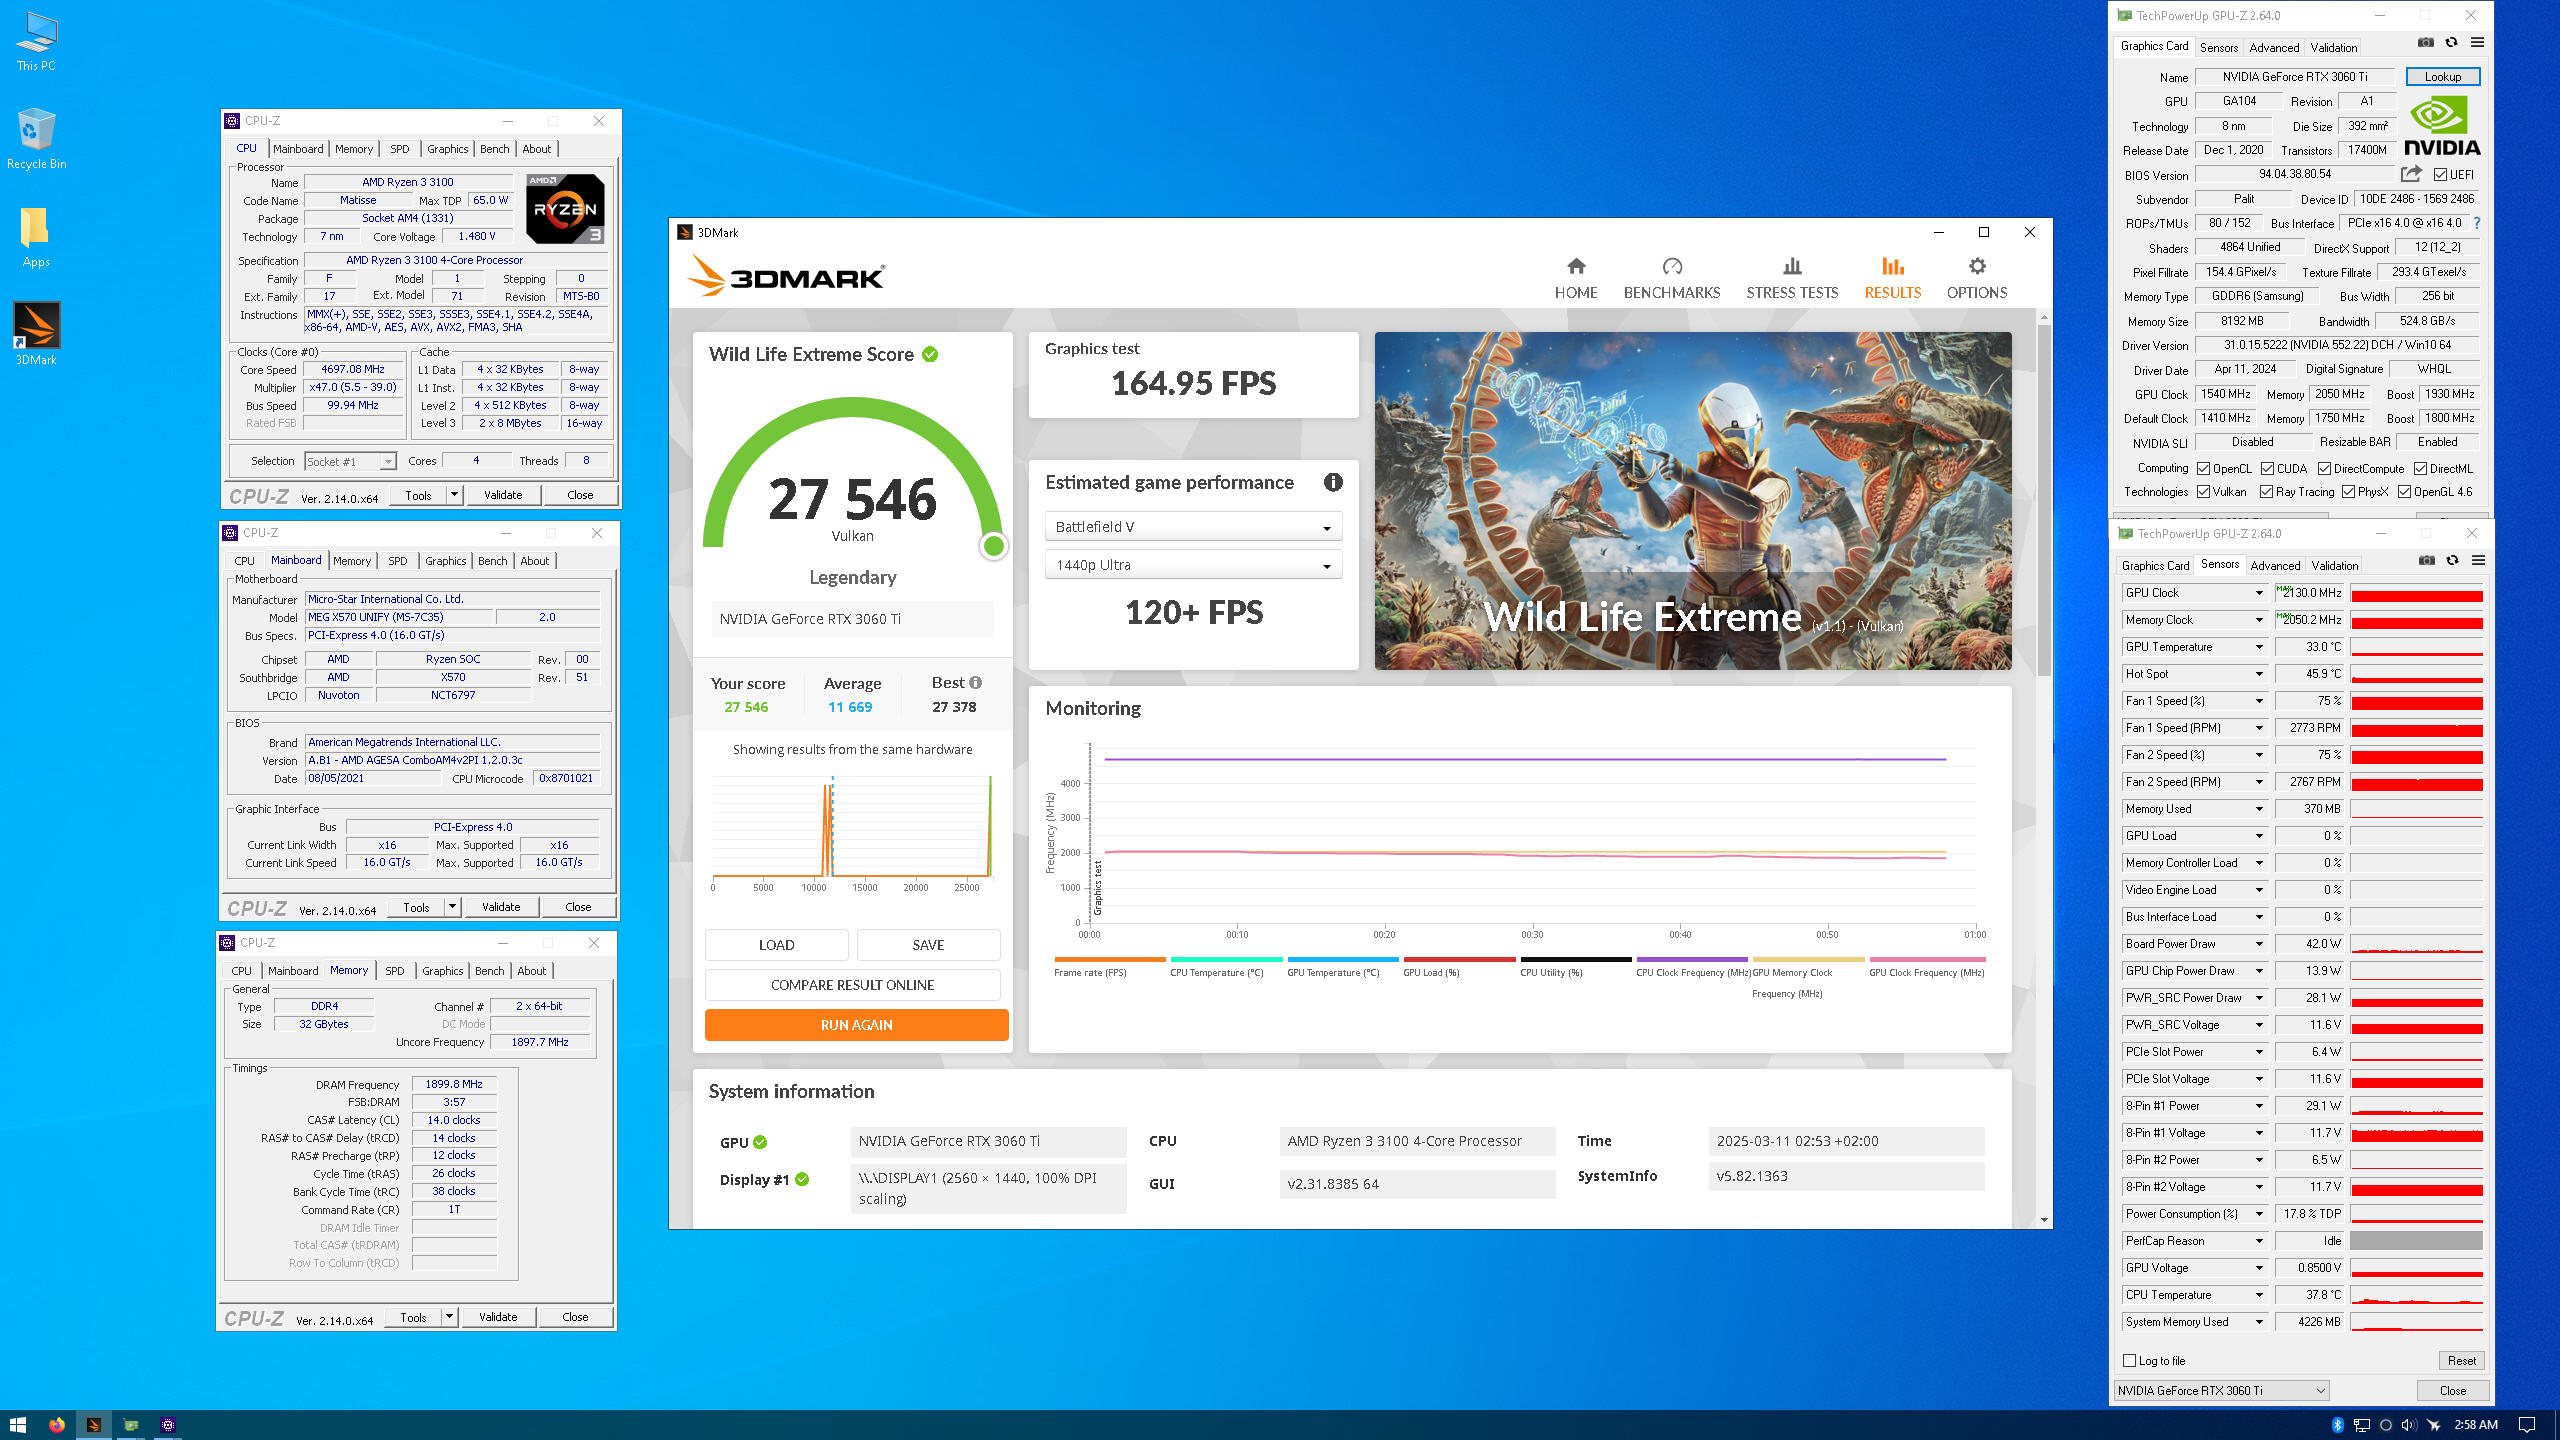This screenshot has height=1440, width=2560.
Task: Click green marker on score gauge
Action: 993,546
